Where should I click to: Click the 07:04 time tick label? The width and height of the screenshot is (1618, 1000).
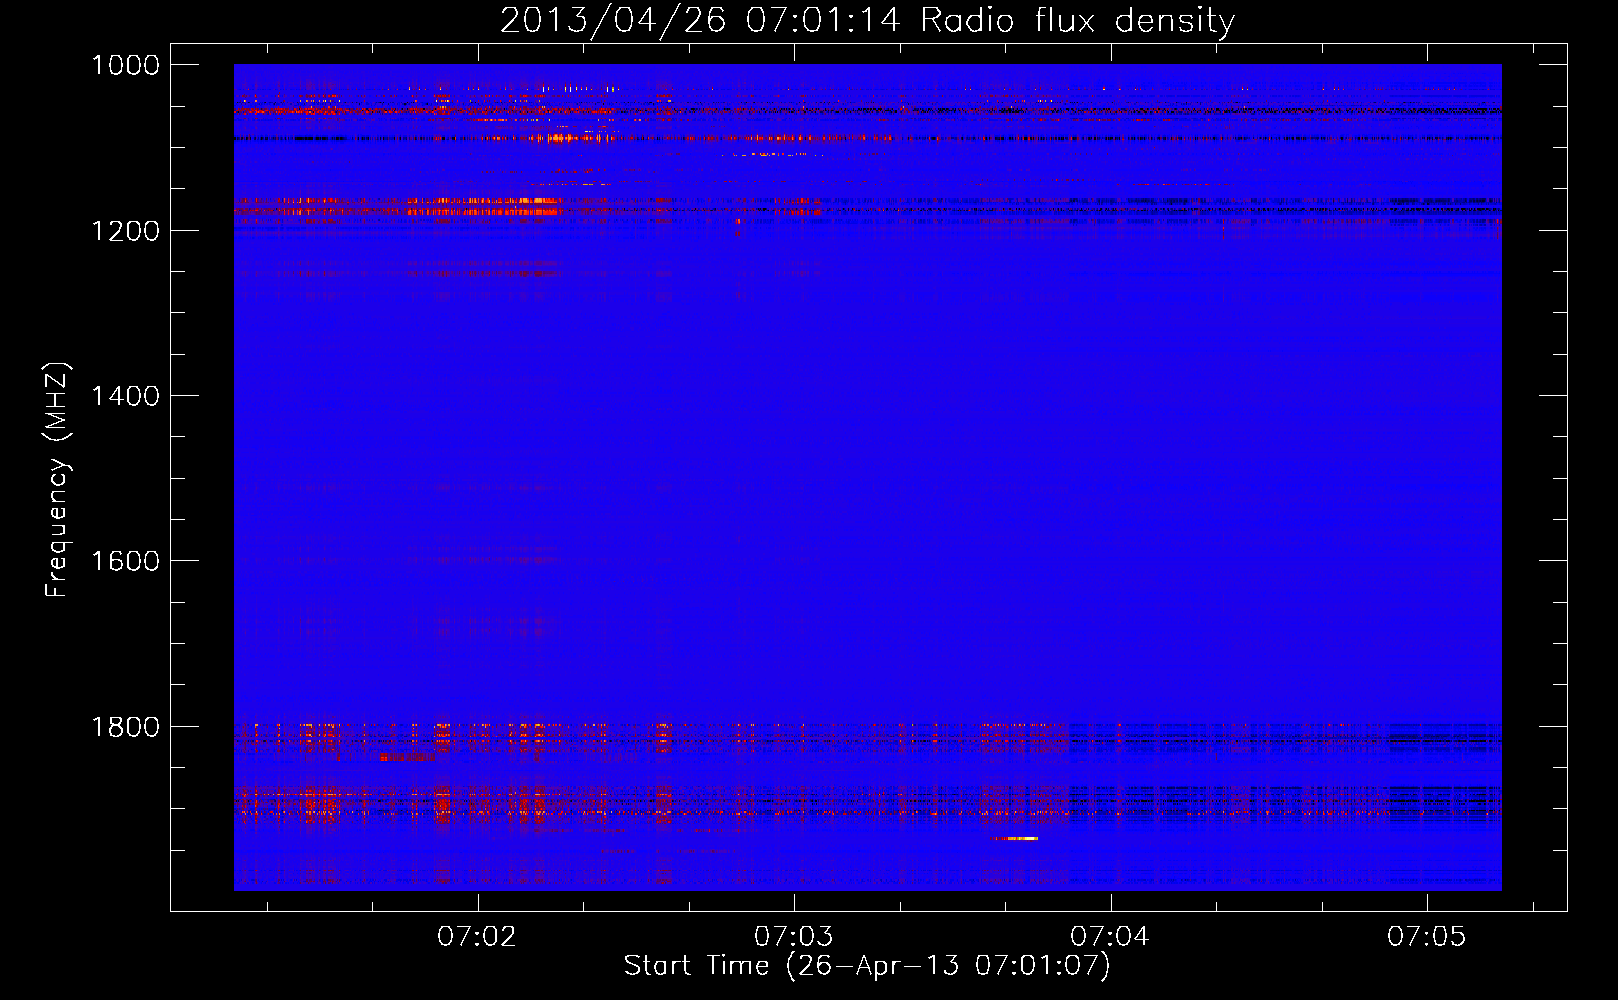[1110, 936]
